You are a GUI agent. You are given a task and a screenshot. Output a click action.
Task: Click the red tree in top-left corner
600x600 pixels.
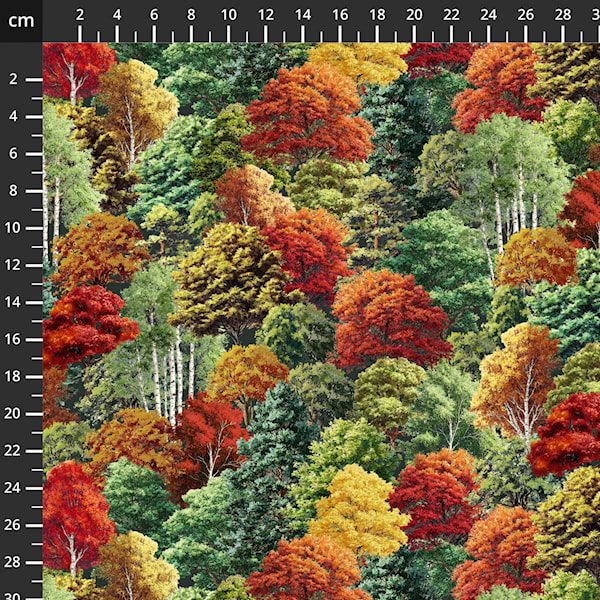click(77, 71)
